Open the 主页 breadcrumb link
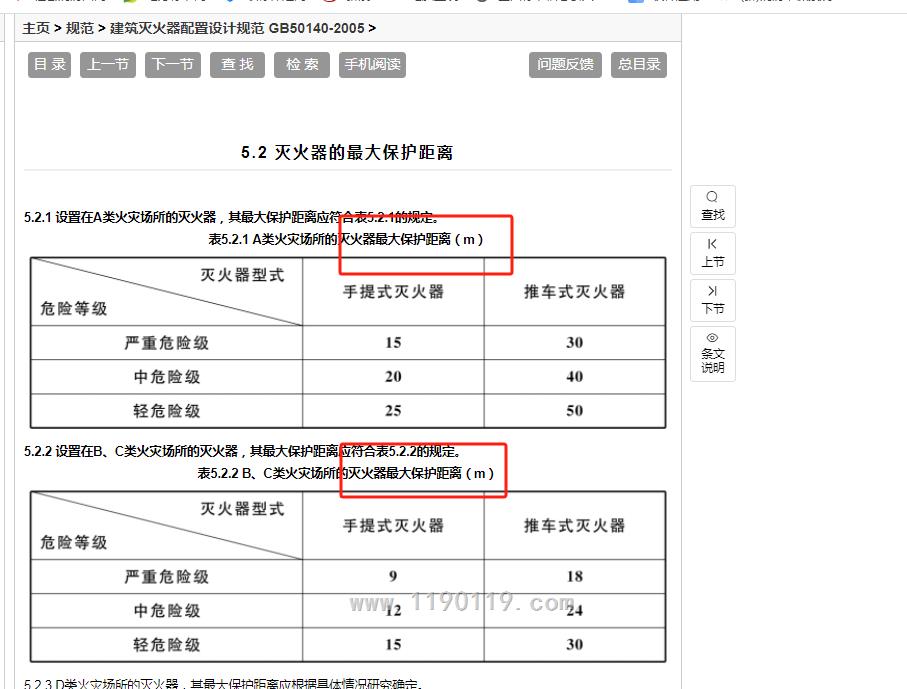 pyautogui.click(x=36, y=28)
